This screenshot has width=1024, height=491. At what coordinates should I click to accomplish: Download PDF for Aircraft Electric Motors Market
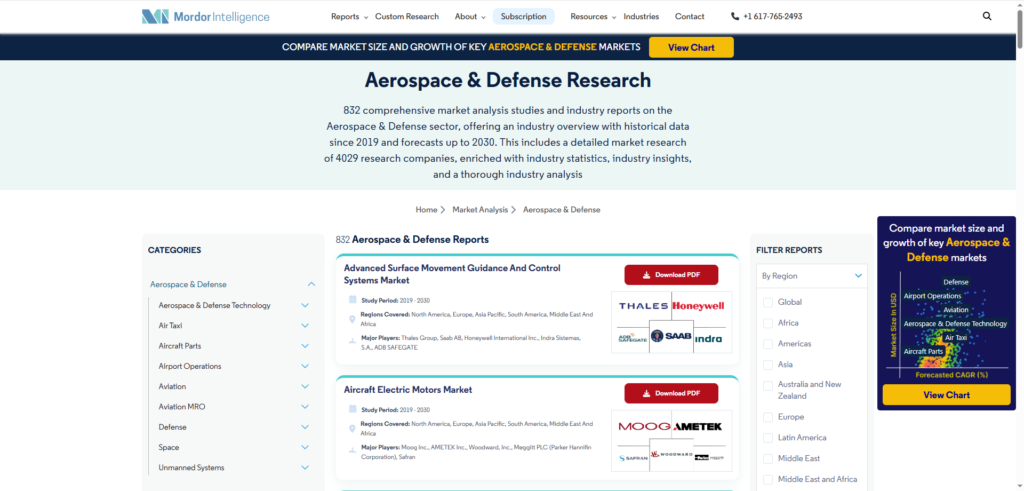pos(671,393)
